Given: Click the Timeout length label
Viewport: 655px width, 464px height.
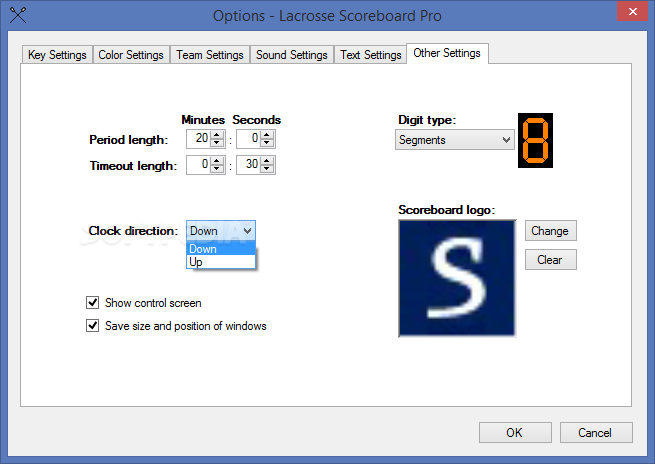Looking at the screenshot, I should click(133, 166).
